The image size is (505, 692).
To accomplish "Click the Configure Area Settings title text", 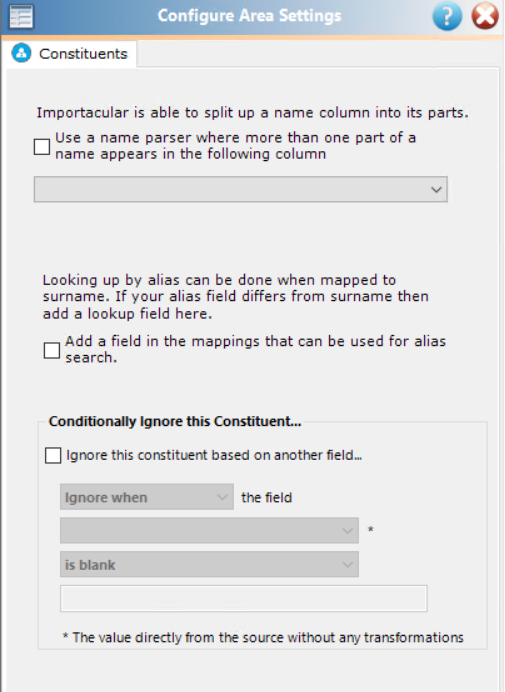I will pyautogui.click(x=249, y=16).
